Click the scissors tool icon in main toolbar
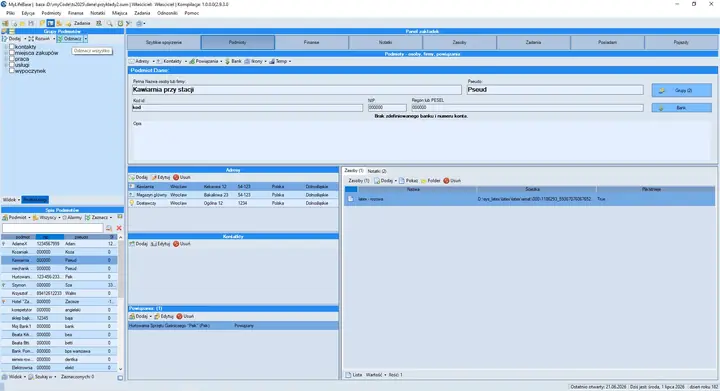 (129, 23)
